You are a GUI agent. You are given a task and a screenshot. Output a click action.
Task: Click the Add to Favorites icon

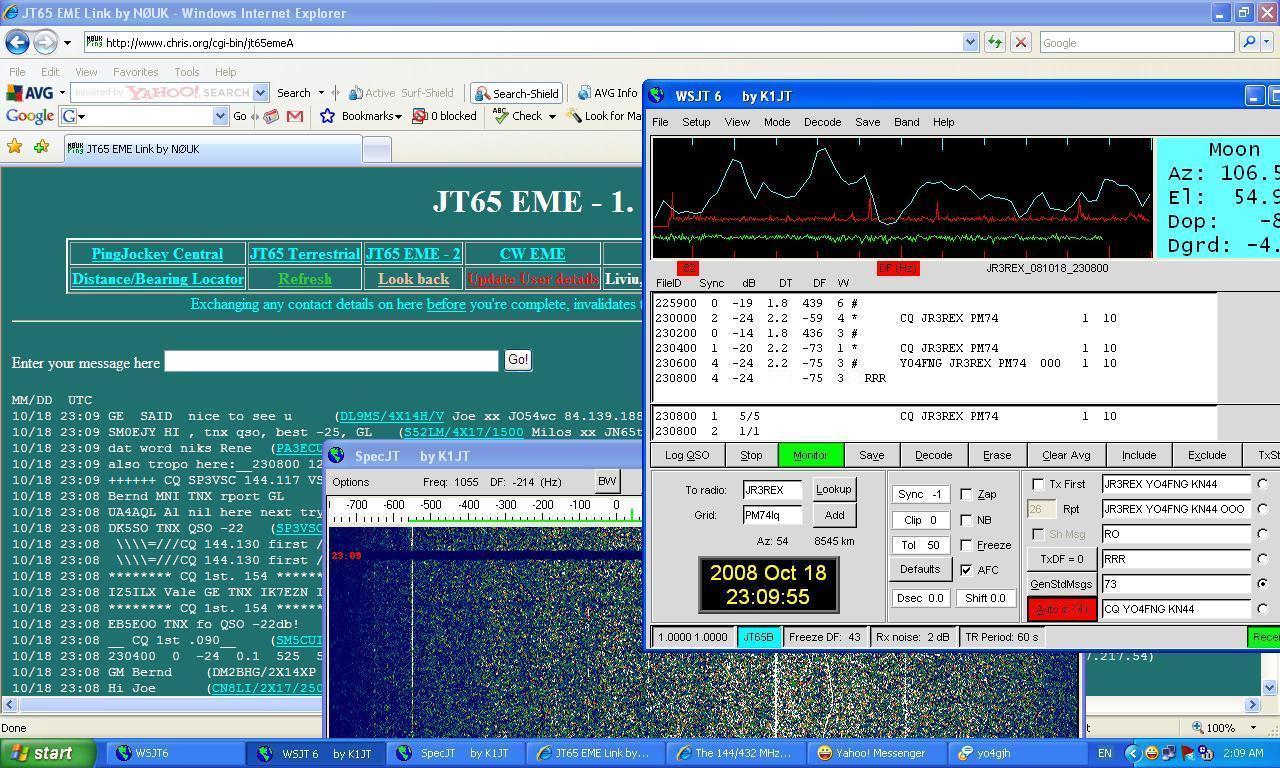[x=41, y=148]
